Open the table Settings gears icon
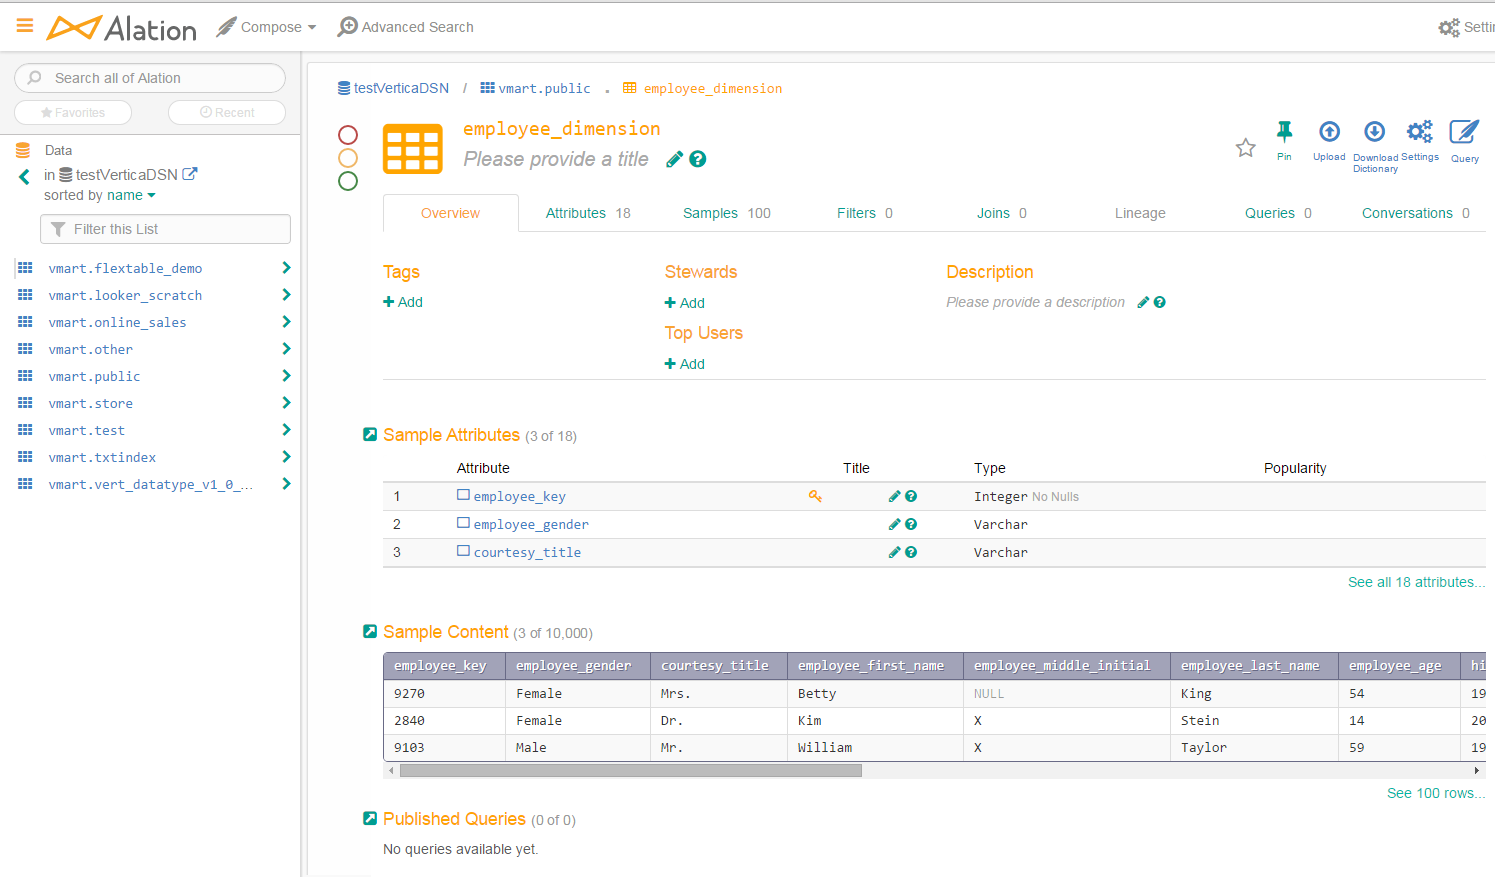Image resolution: width=1495 pixels, height=877 pixels. [x=1419, y=132]
